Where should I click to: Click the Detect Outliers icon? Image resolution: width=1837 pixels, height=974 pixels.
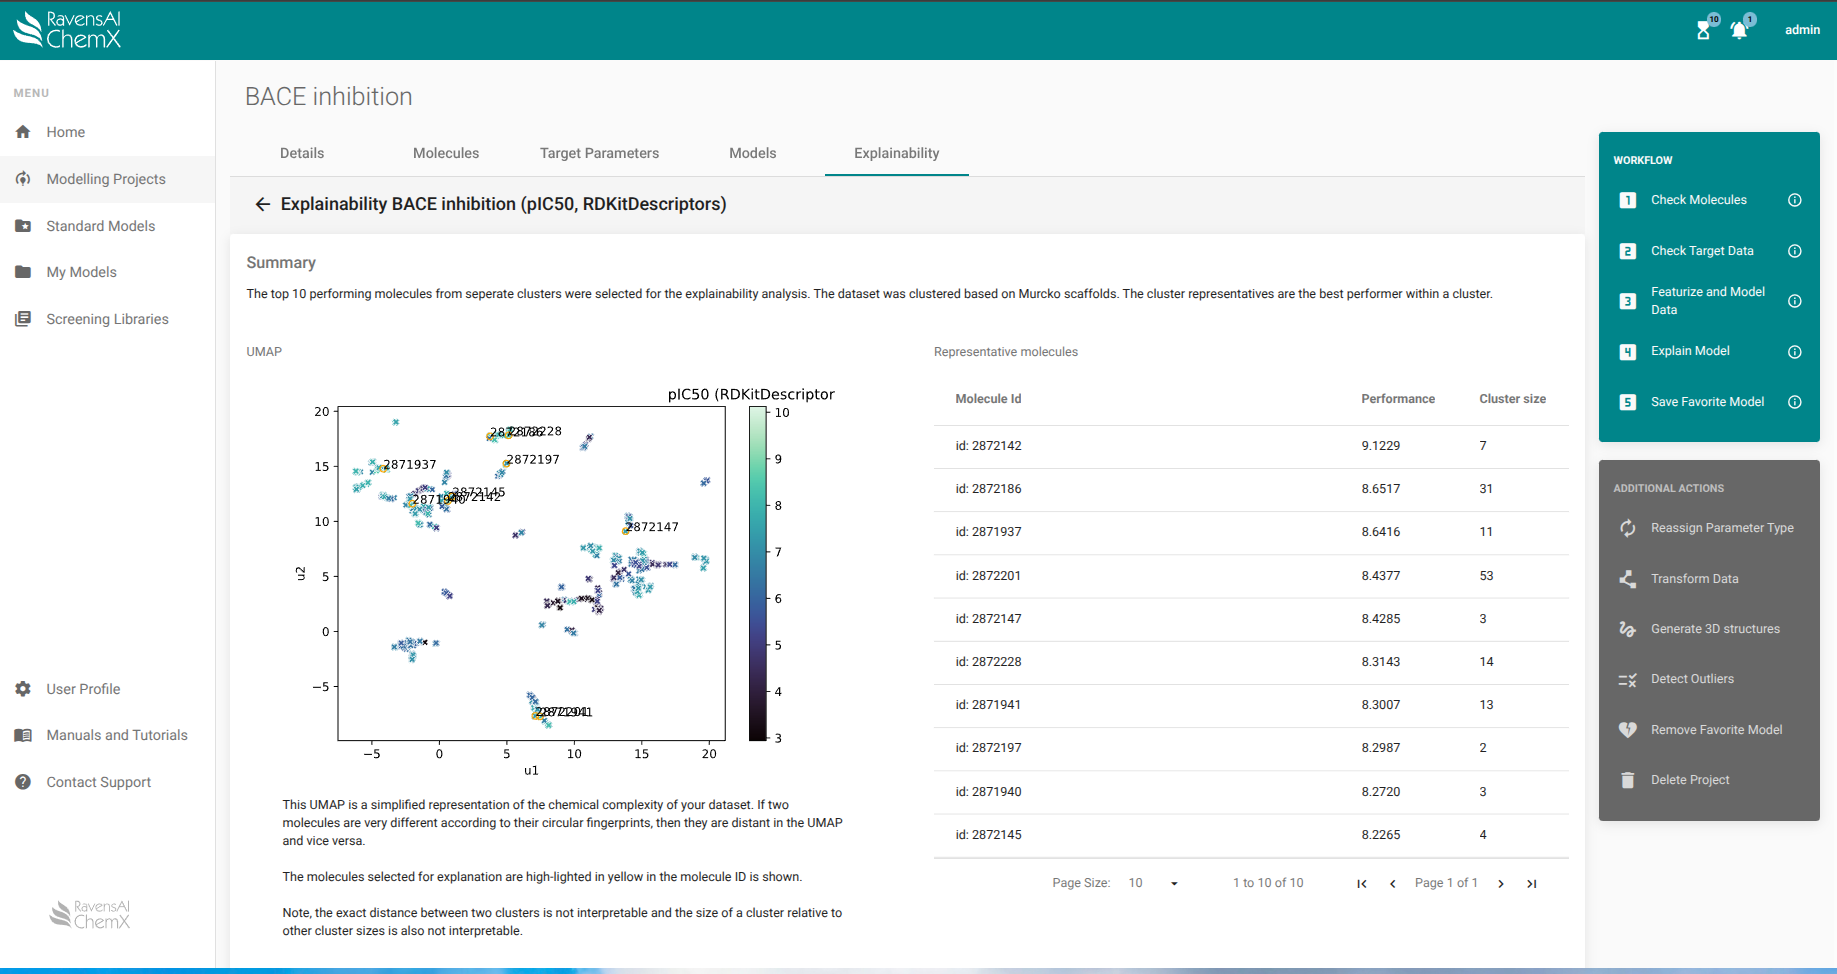pos(1627,680)
